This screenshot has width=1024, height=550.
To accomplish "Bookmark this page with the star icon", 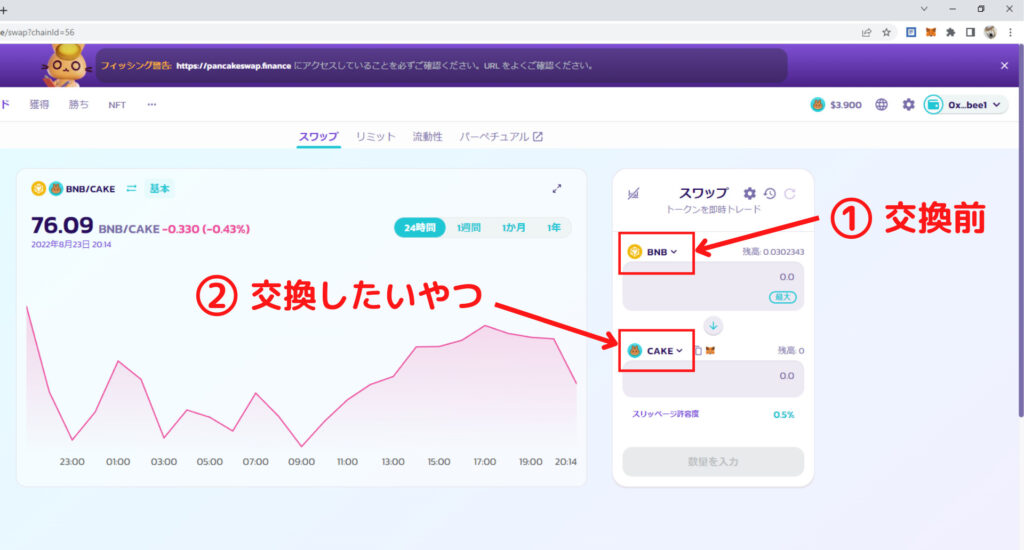I will (886, 32).
